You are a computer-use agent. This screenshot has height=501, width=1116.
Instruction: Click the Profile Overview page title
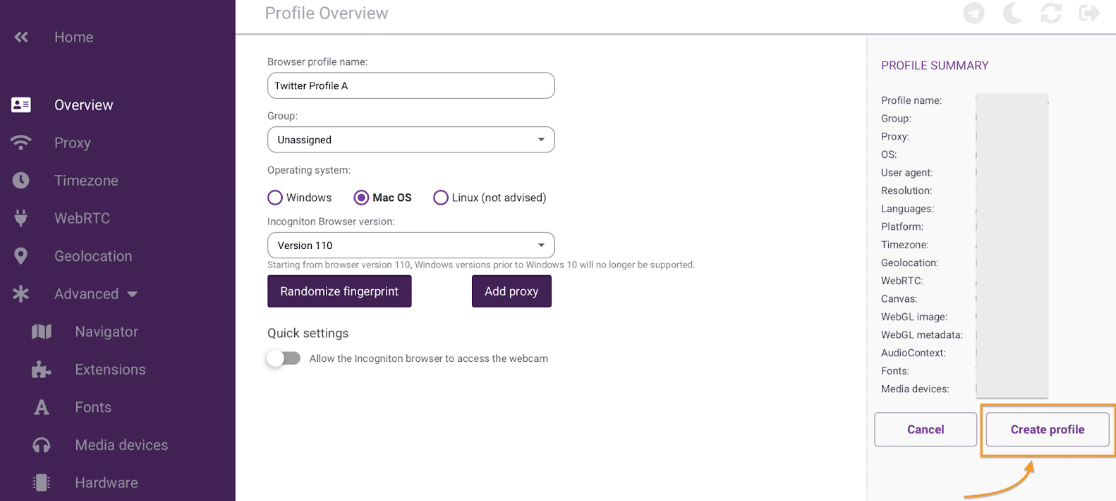327,13
